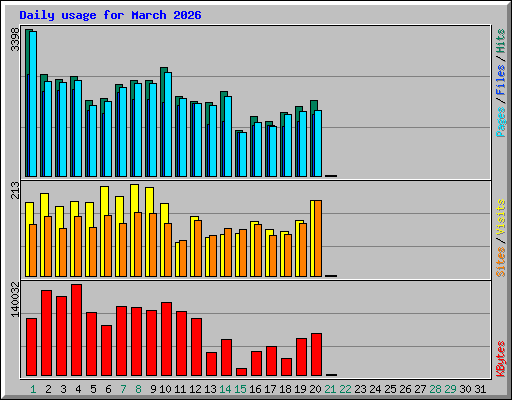Click the cyan "Pages" legend label
The image size is (512, 400).
click(501, 122)
